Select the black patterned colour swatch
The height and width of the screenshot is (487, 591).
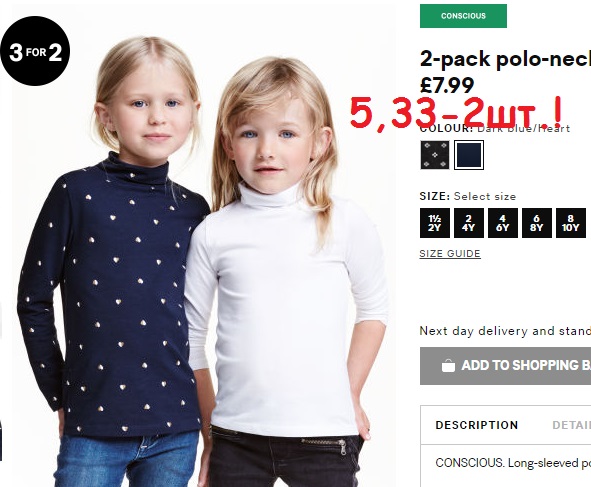[x=435, y=155]
